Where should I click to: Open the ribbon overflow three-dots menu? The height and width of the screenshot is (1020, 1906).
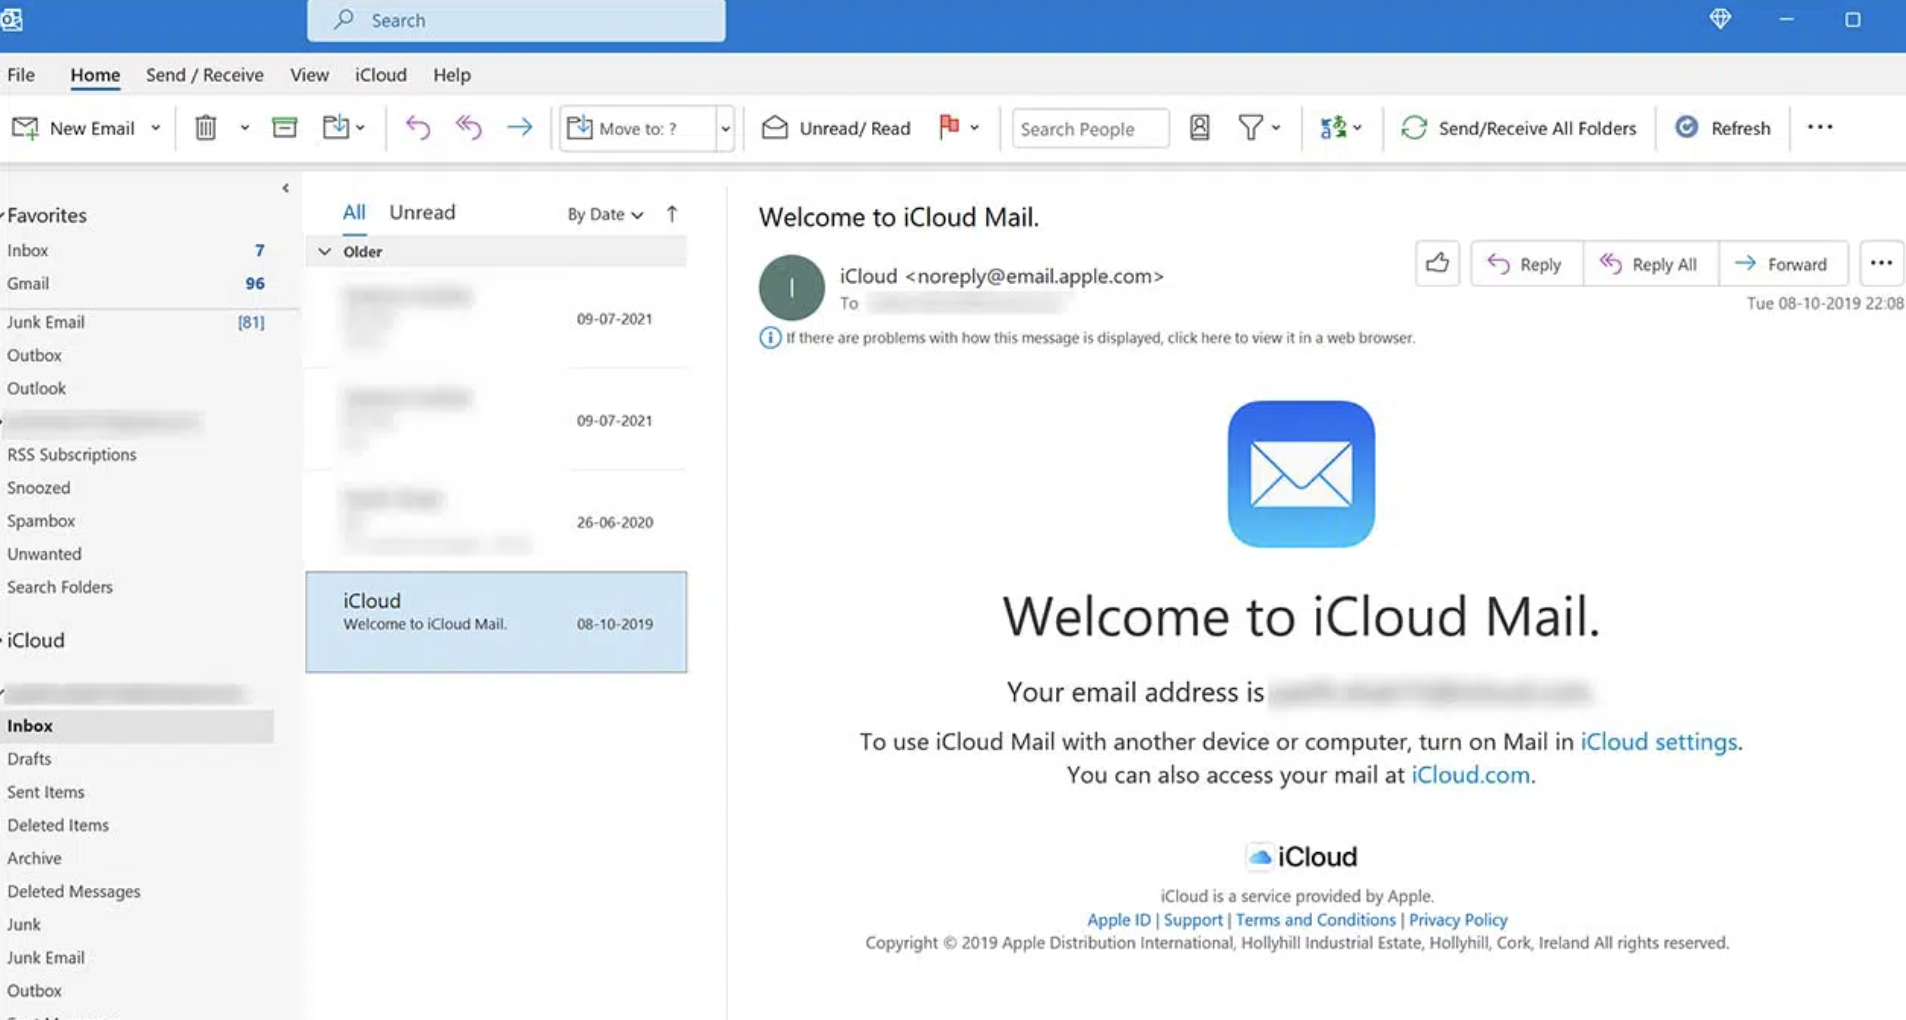[1820, 127]
